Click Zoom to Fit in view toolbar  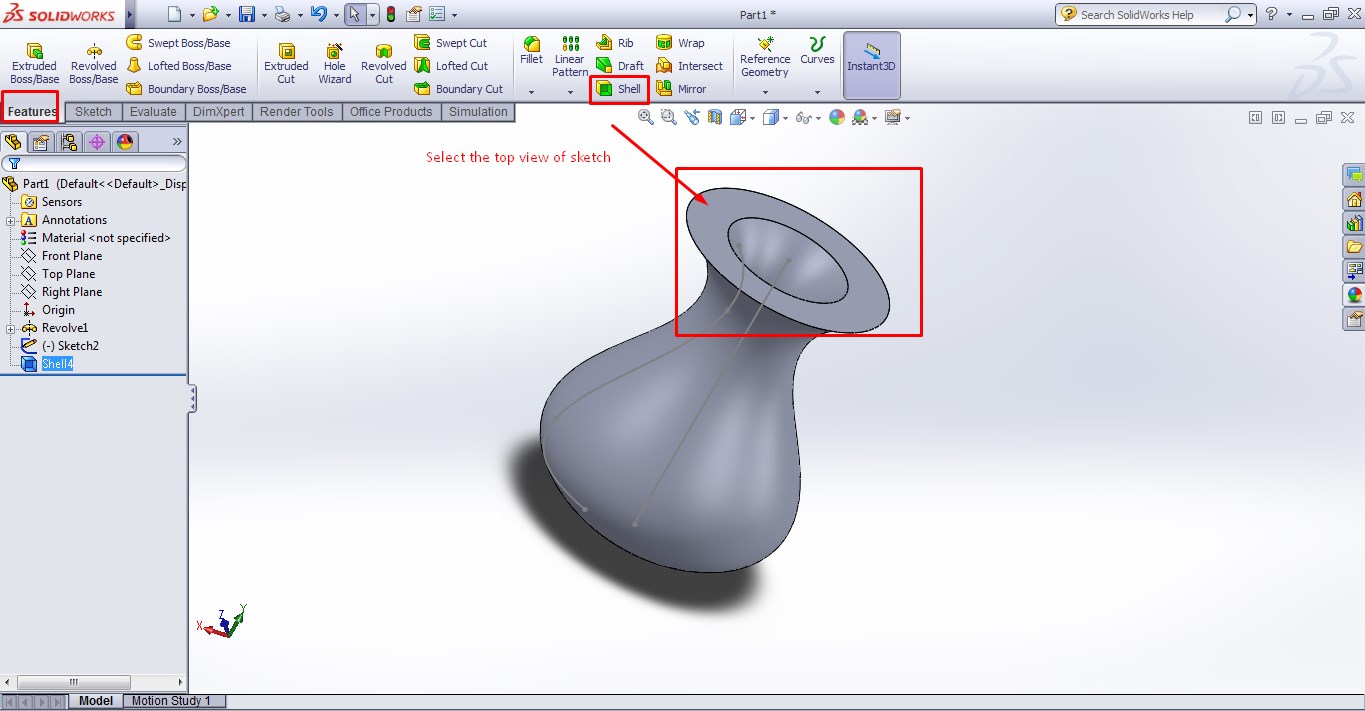click(x=646, y=117)
